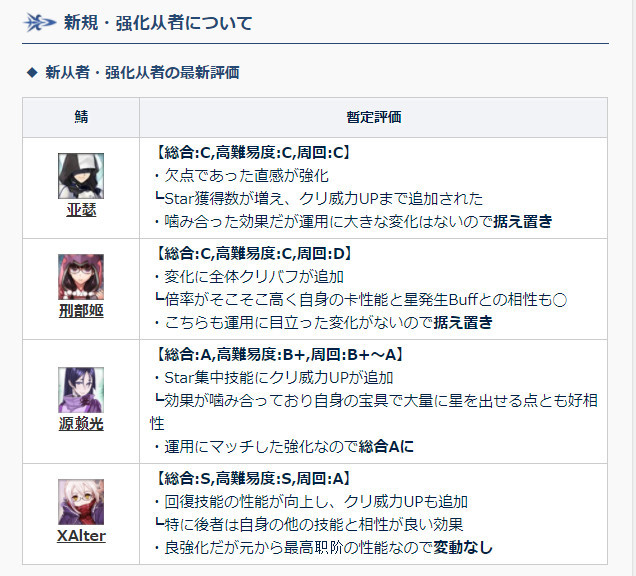Screen dimensions: 636x576
Task: Click the 暫定評価 column header
Action: [x=374, y=117]
